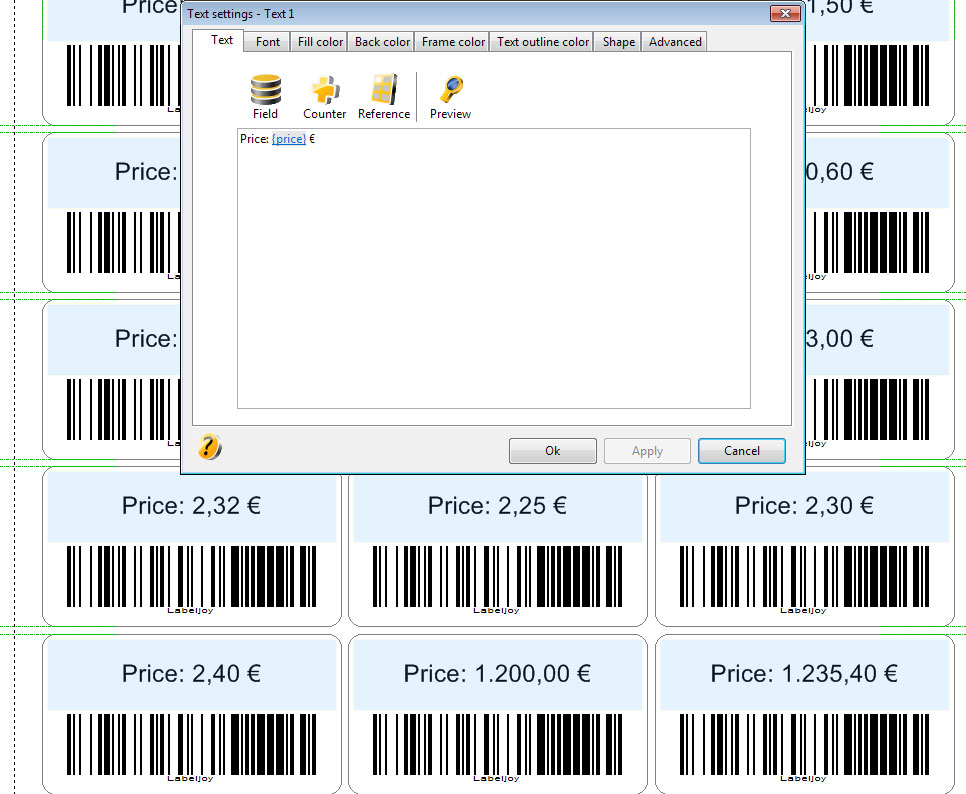Open help with the question mark icon
966x794 pixels.
[x=209, y=447]
